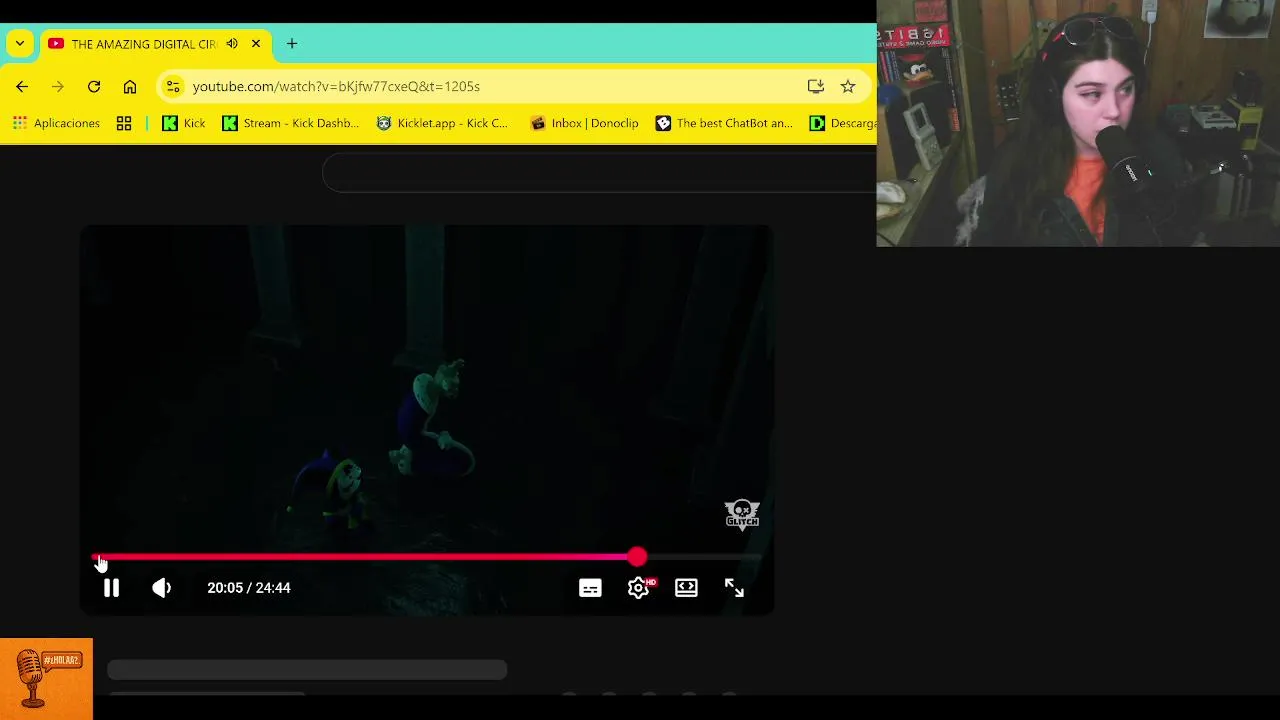Click the 20:05 / 24:44 time display
The width and height of the screenshot is (1280, 720).
(249, 588)
